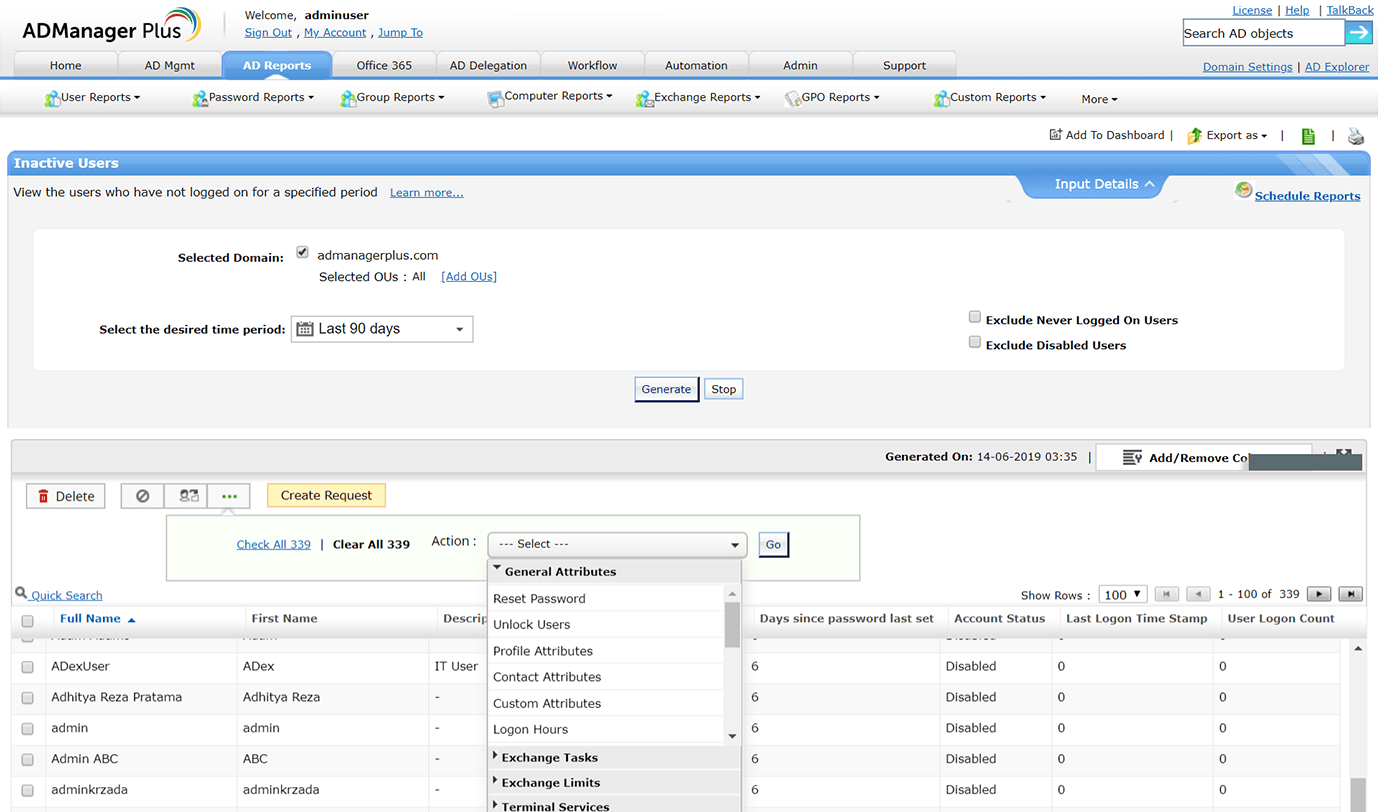Open the Last 90 days time period dropdown
This screenshot has height=812, width=1378.
coord(382,329)
